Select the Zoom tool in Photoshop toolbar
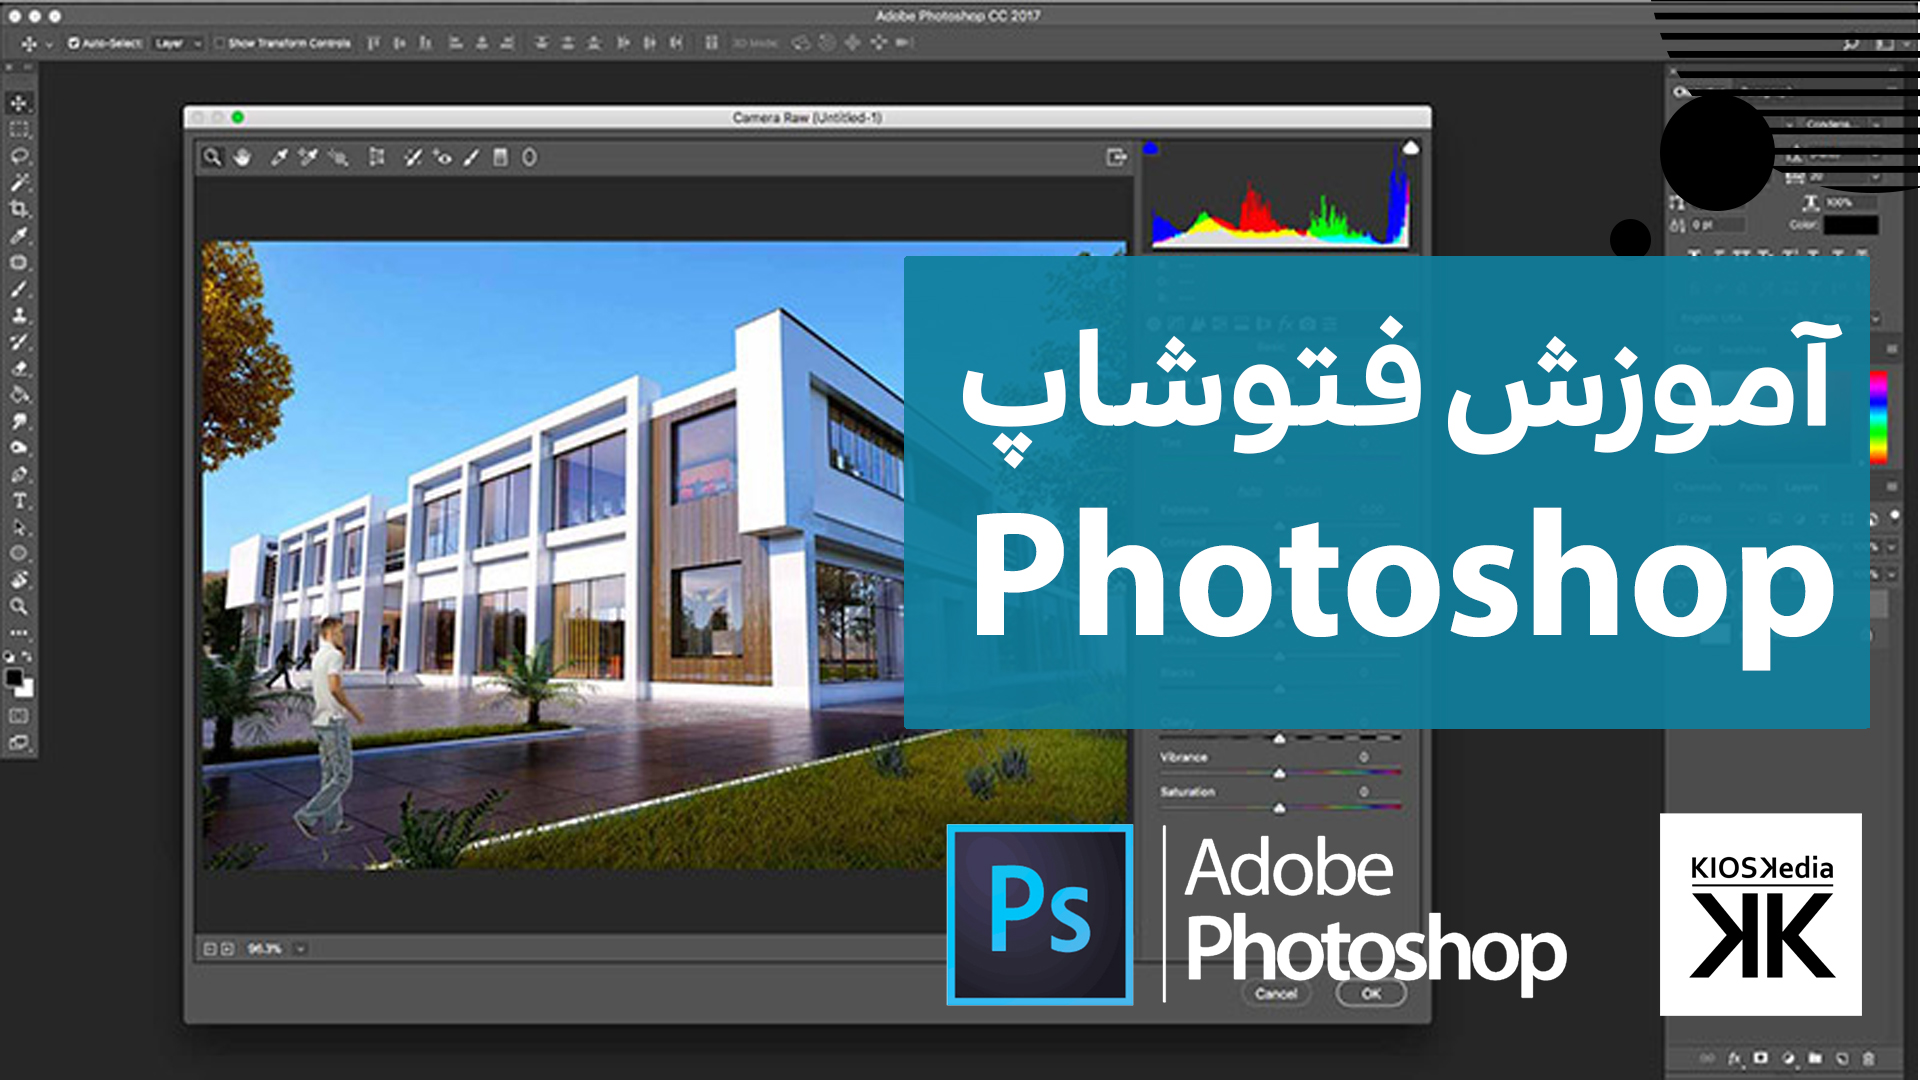This screenshot has height=1080, width=1920. (19, 607)
